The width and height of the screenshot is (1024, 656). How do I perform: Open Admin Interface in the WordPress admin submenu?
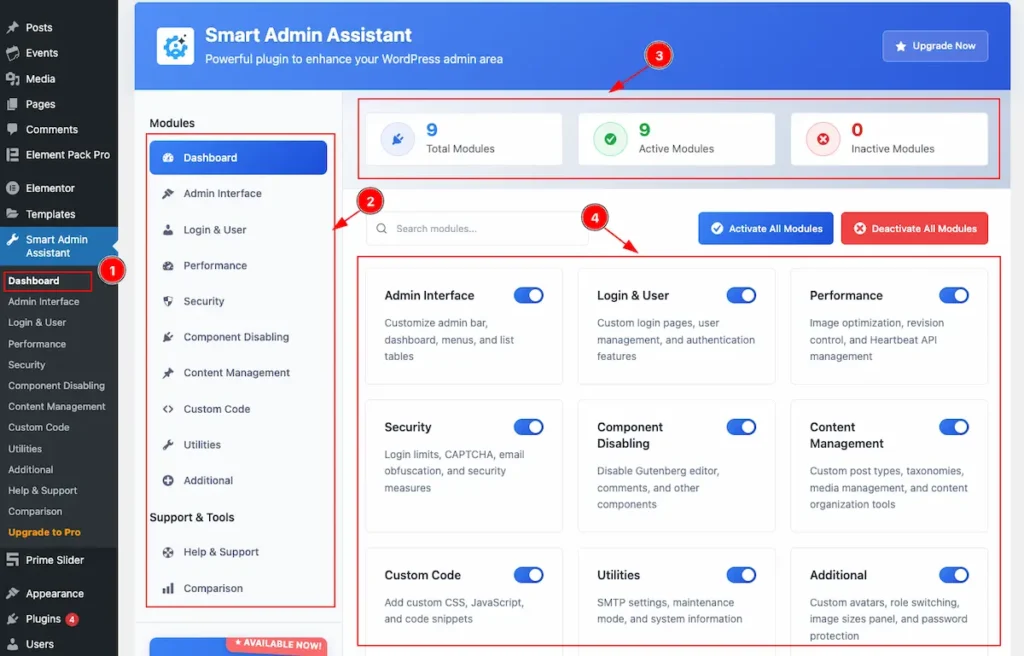point(44,301)
